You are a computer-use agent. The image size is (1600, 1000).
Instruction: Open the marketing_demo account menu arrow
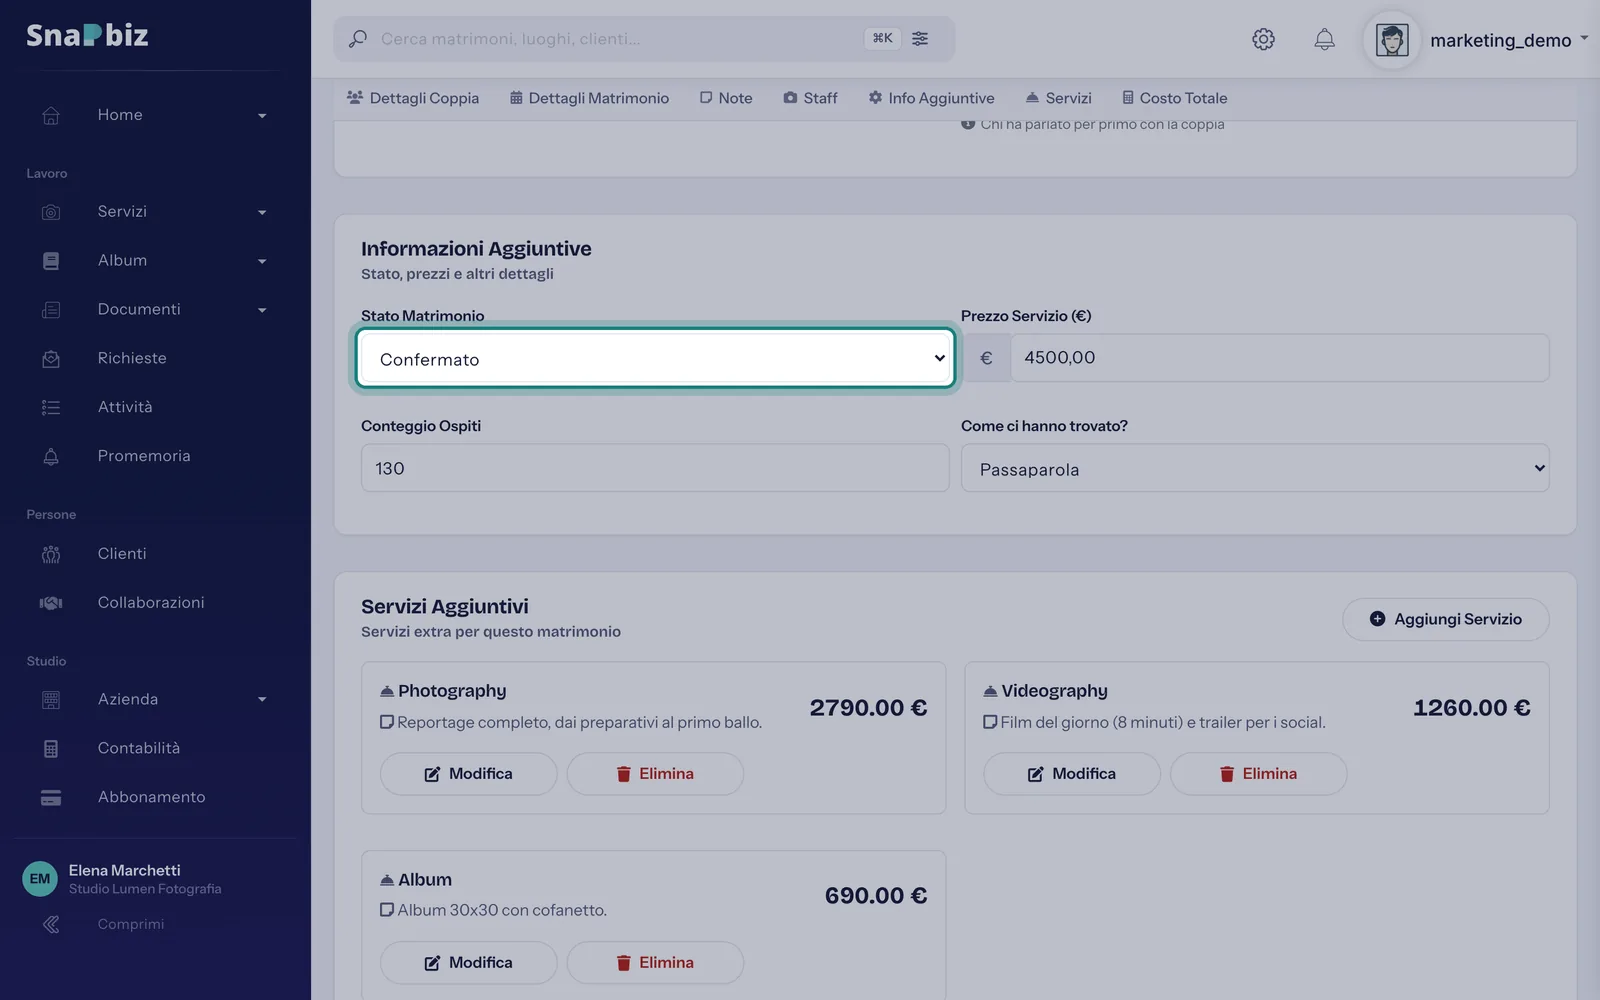1584,39
